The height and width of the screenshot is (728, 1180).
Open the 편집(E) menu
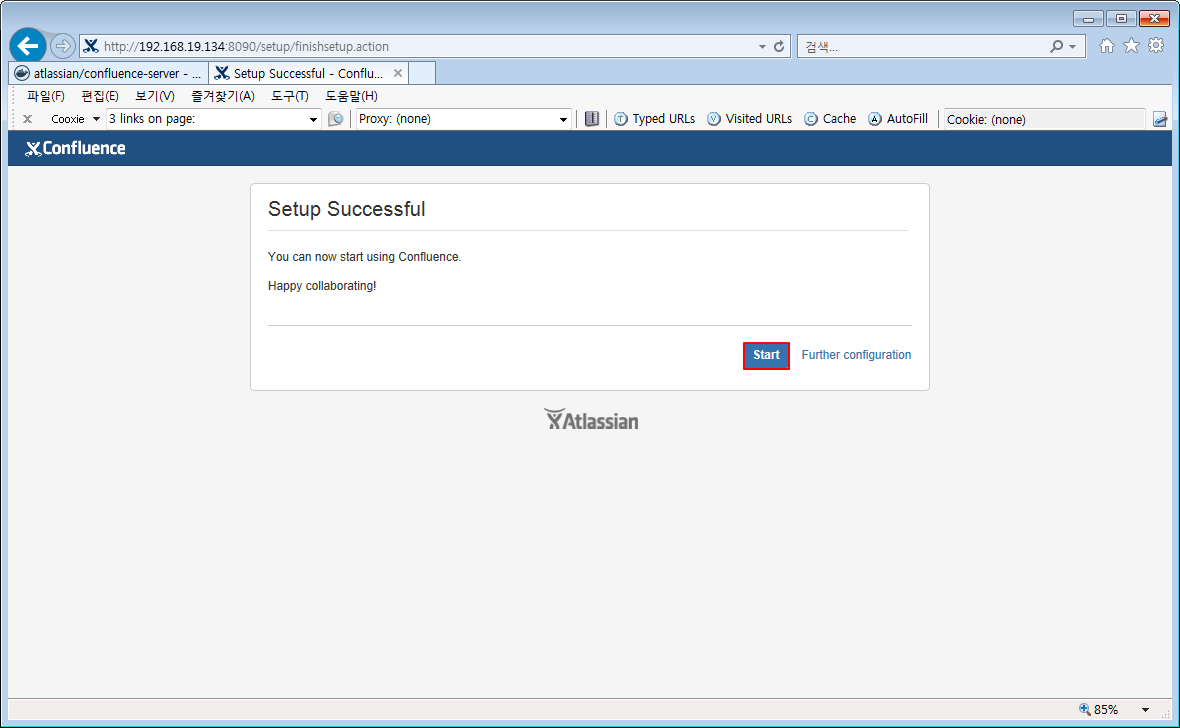pos(99,96)
